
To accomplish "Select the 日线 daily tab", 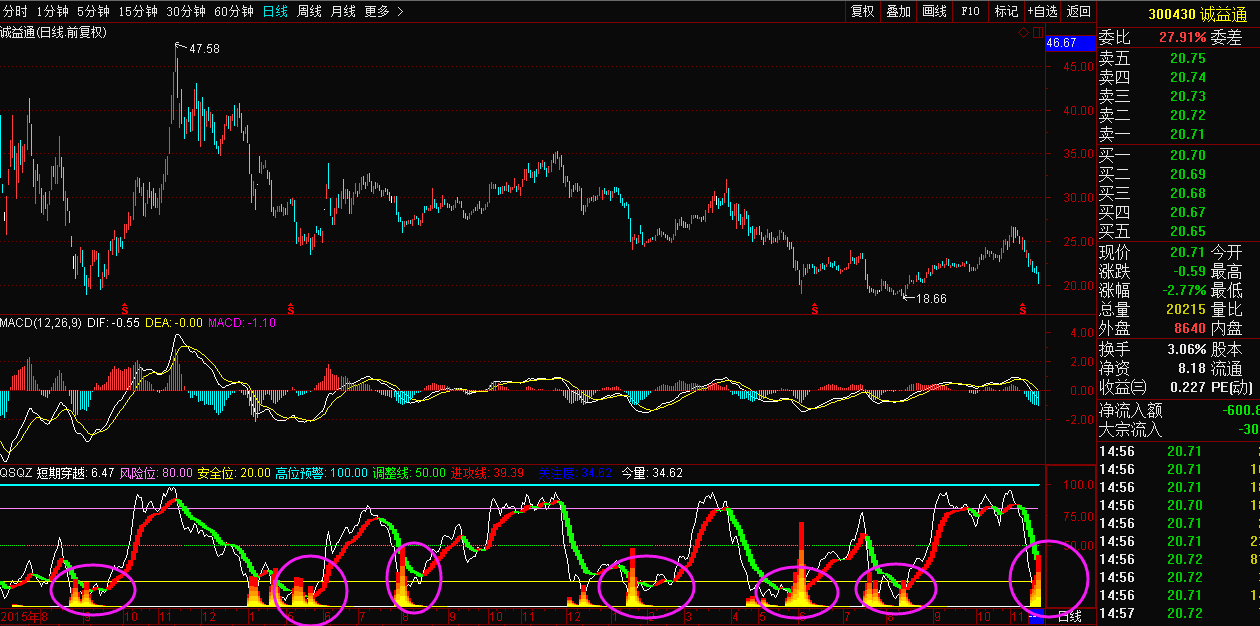I will pos(275,11).
